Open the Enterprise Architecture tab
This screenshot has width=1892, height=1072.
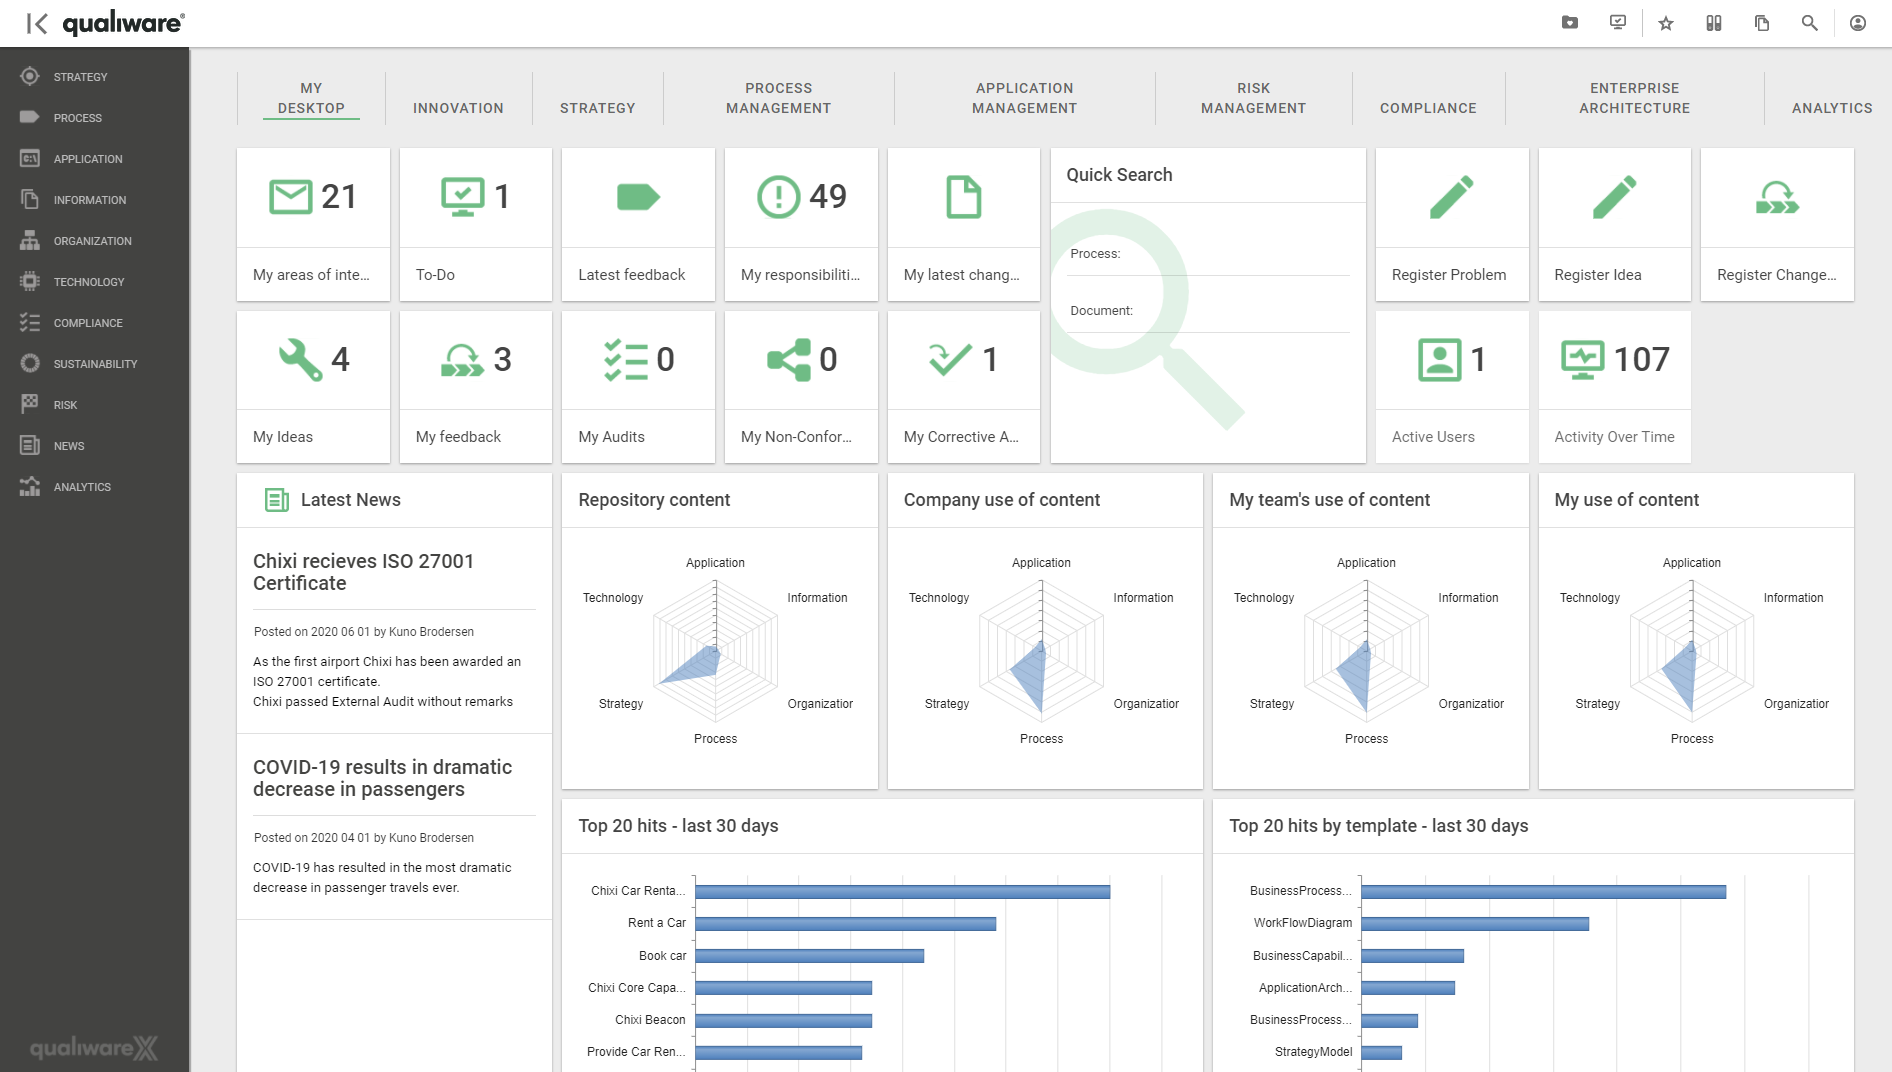(x=1634, y=98)
